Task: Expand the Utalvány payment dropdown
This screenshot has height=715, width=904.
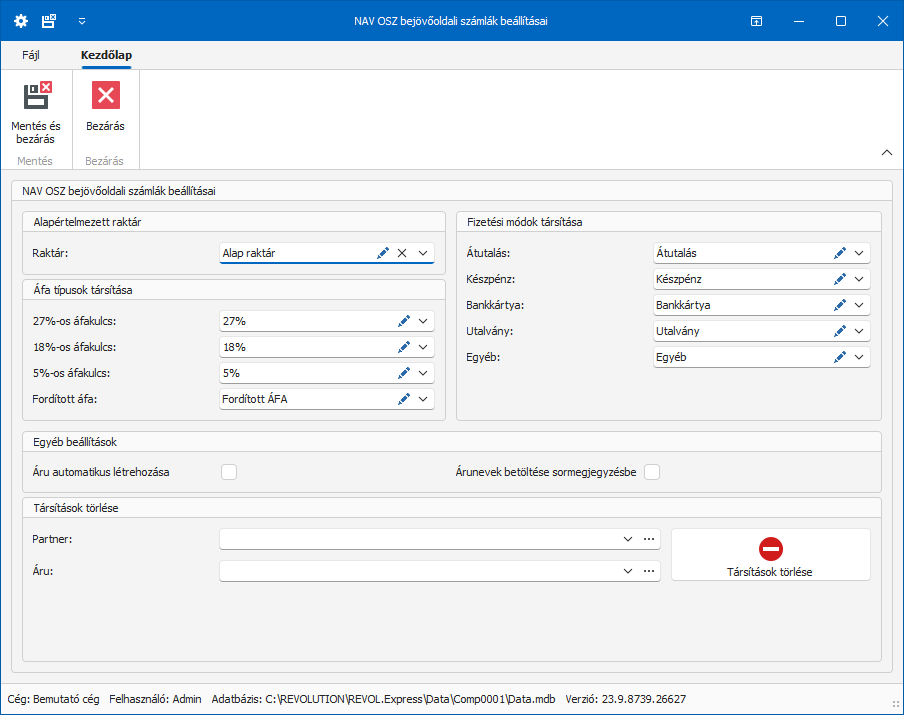Action: (x=859, y=331)
